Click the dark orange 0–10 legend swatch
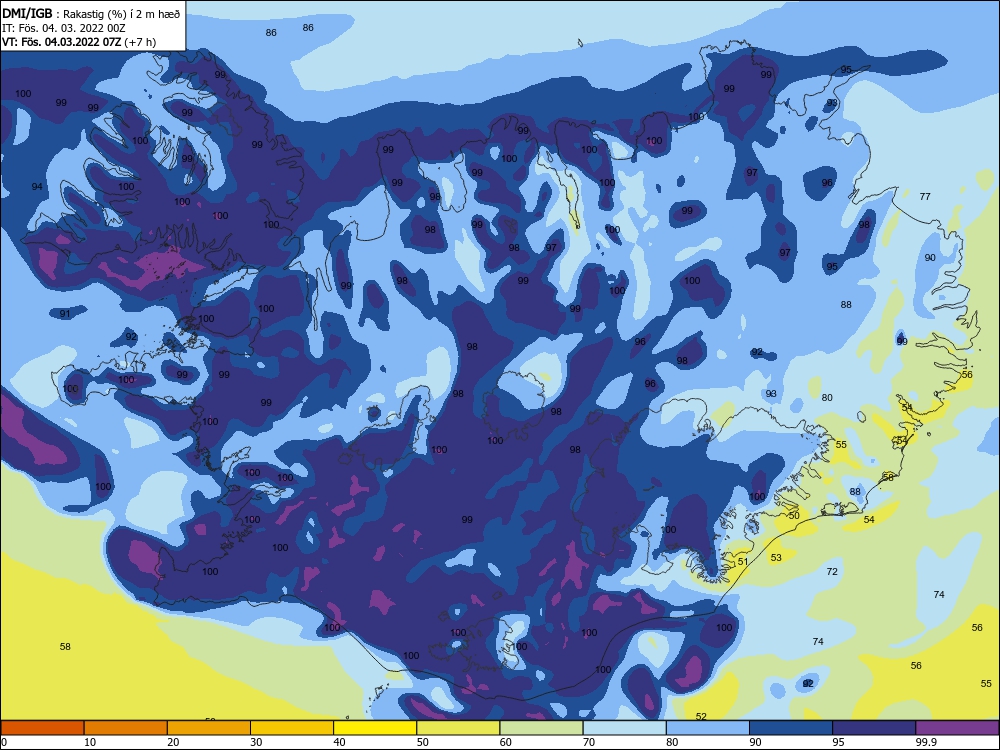The height and width of the screenshot is (750, 1000). tap(42, 728)
